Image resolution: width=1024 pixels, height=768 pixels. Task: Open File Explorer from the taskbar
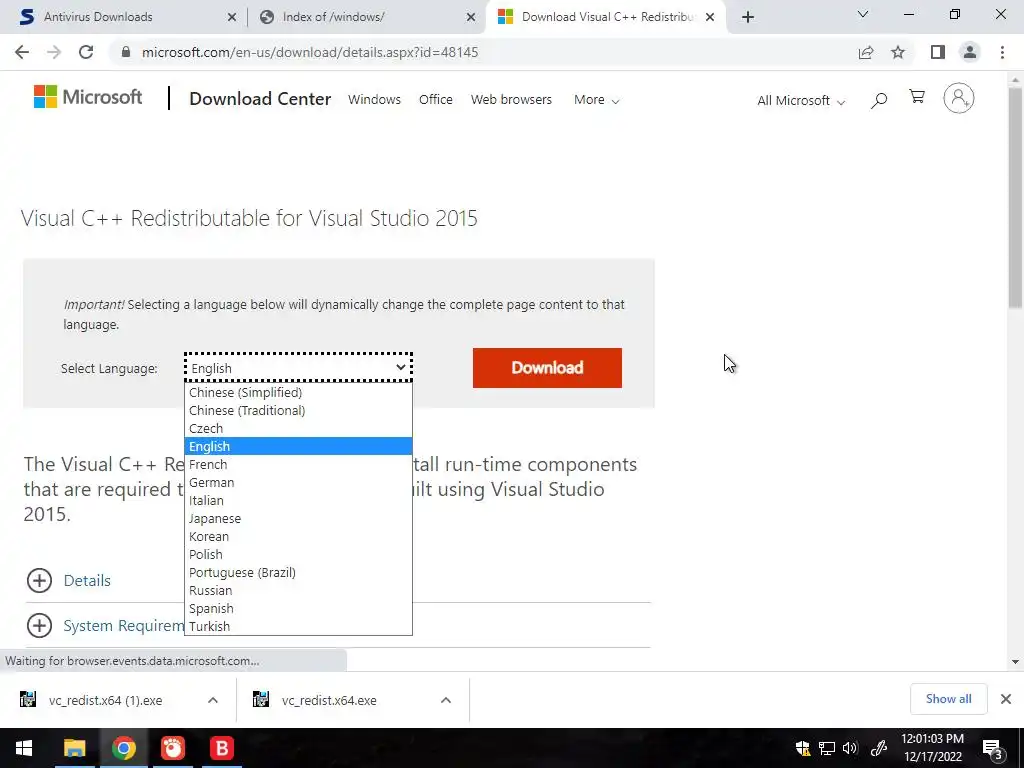coord(74,748)
